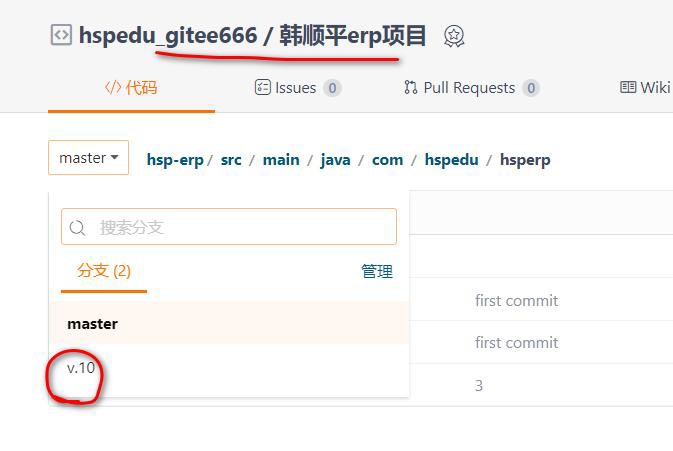Viewport: 673px width, 451px height.
Task: Click the code brackets icon in 代码 tab
Action: pyautogui.click(x=113, y=88)
